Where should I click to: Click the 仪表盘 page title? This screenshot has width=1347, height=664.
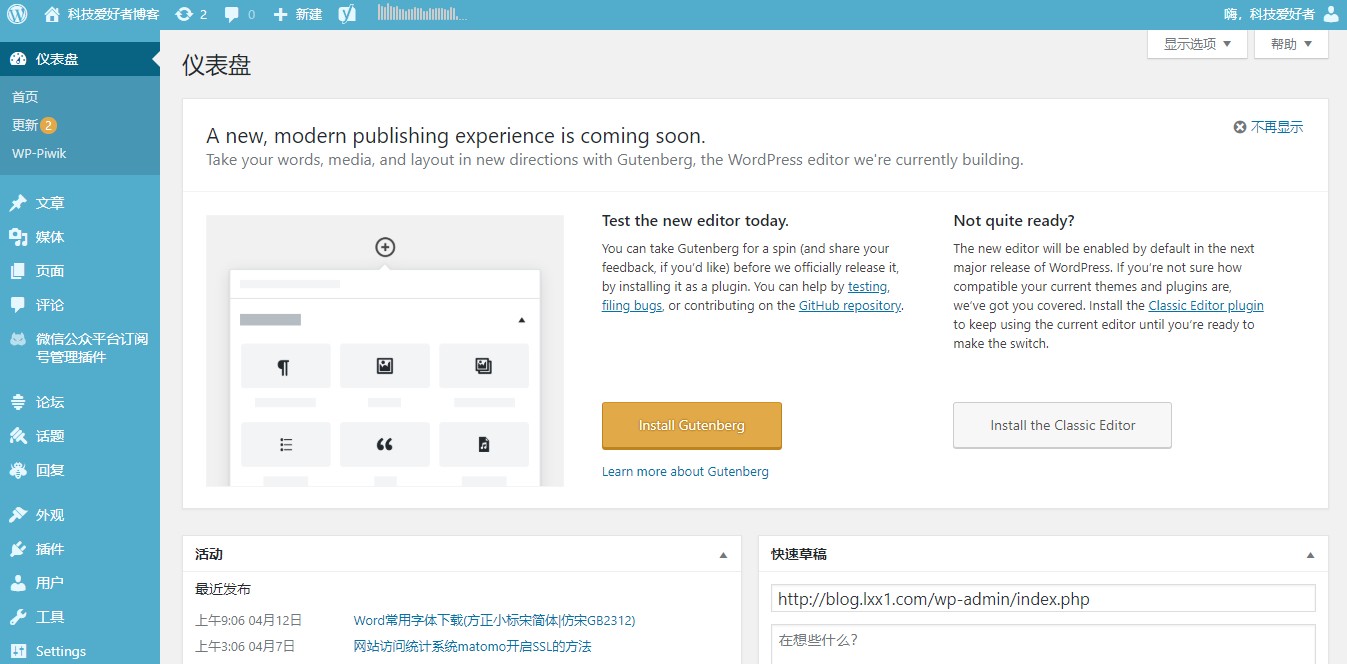click(x=216, y=65)
